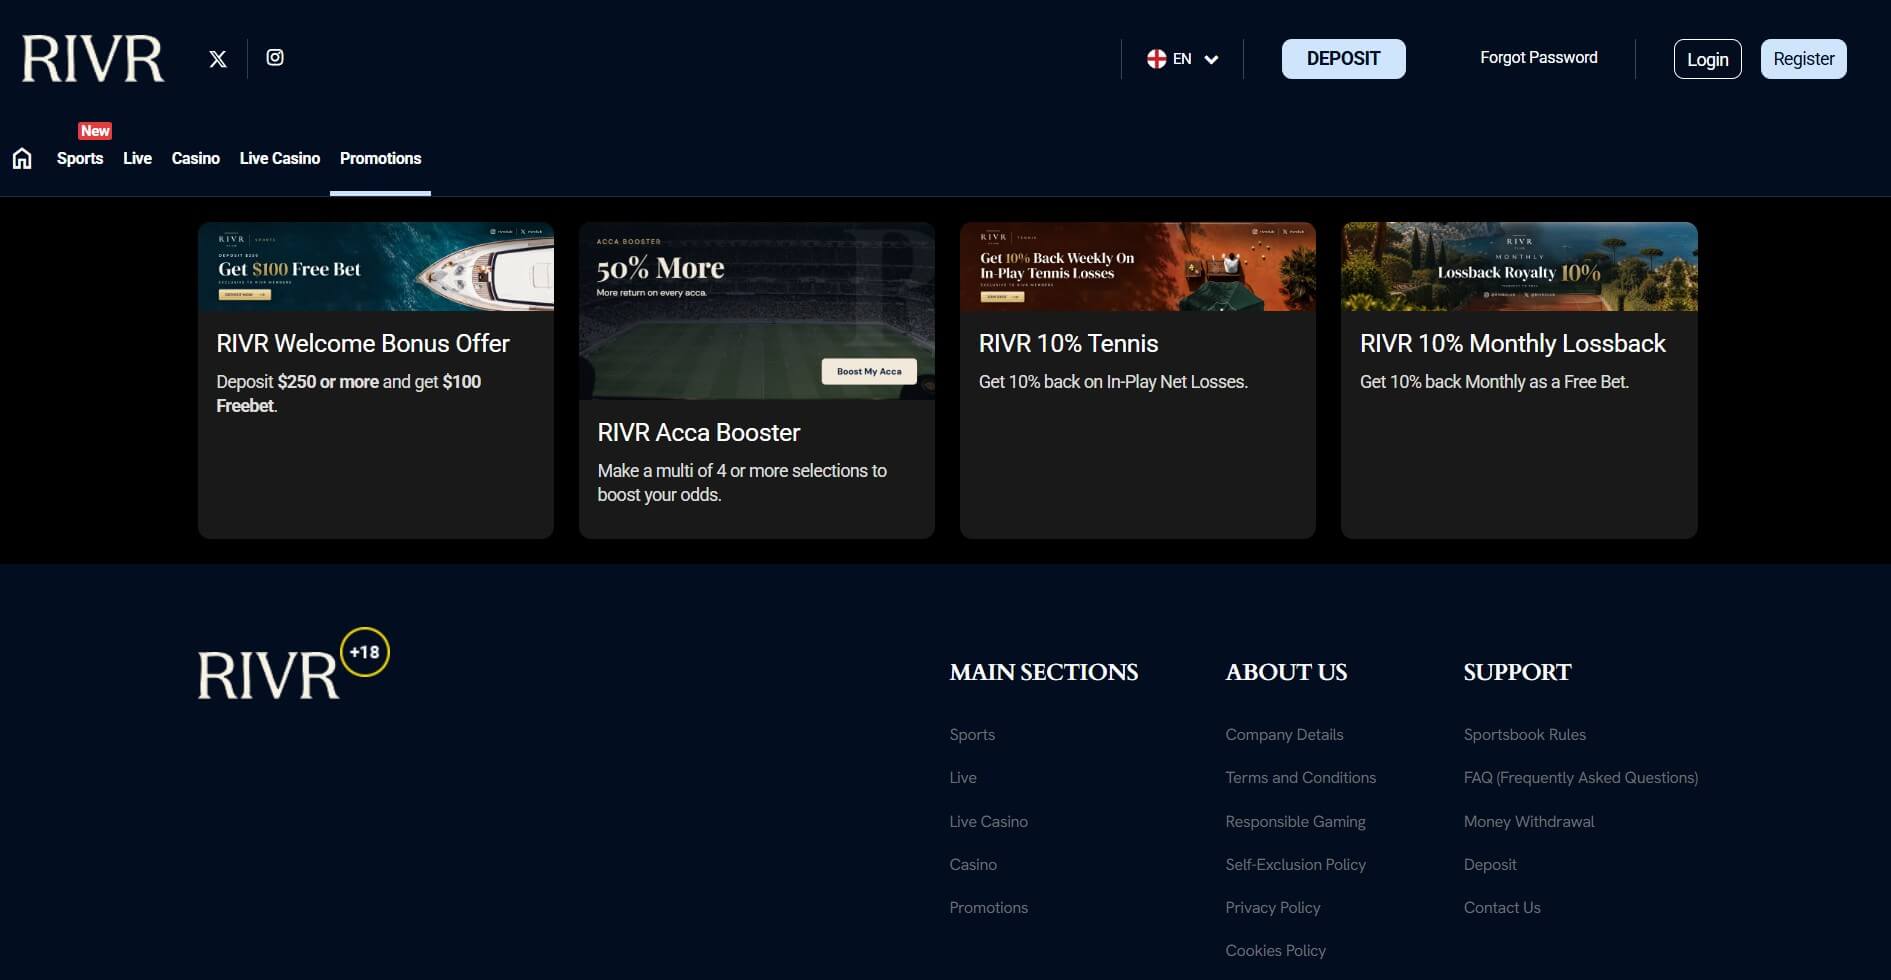Click the RIVR +18 footer logo

click(293, 665)
